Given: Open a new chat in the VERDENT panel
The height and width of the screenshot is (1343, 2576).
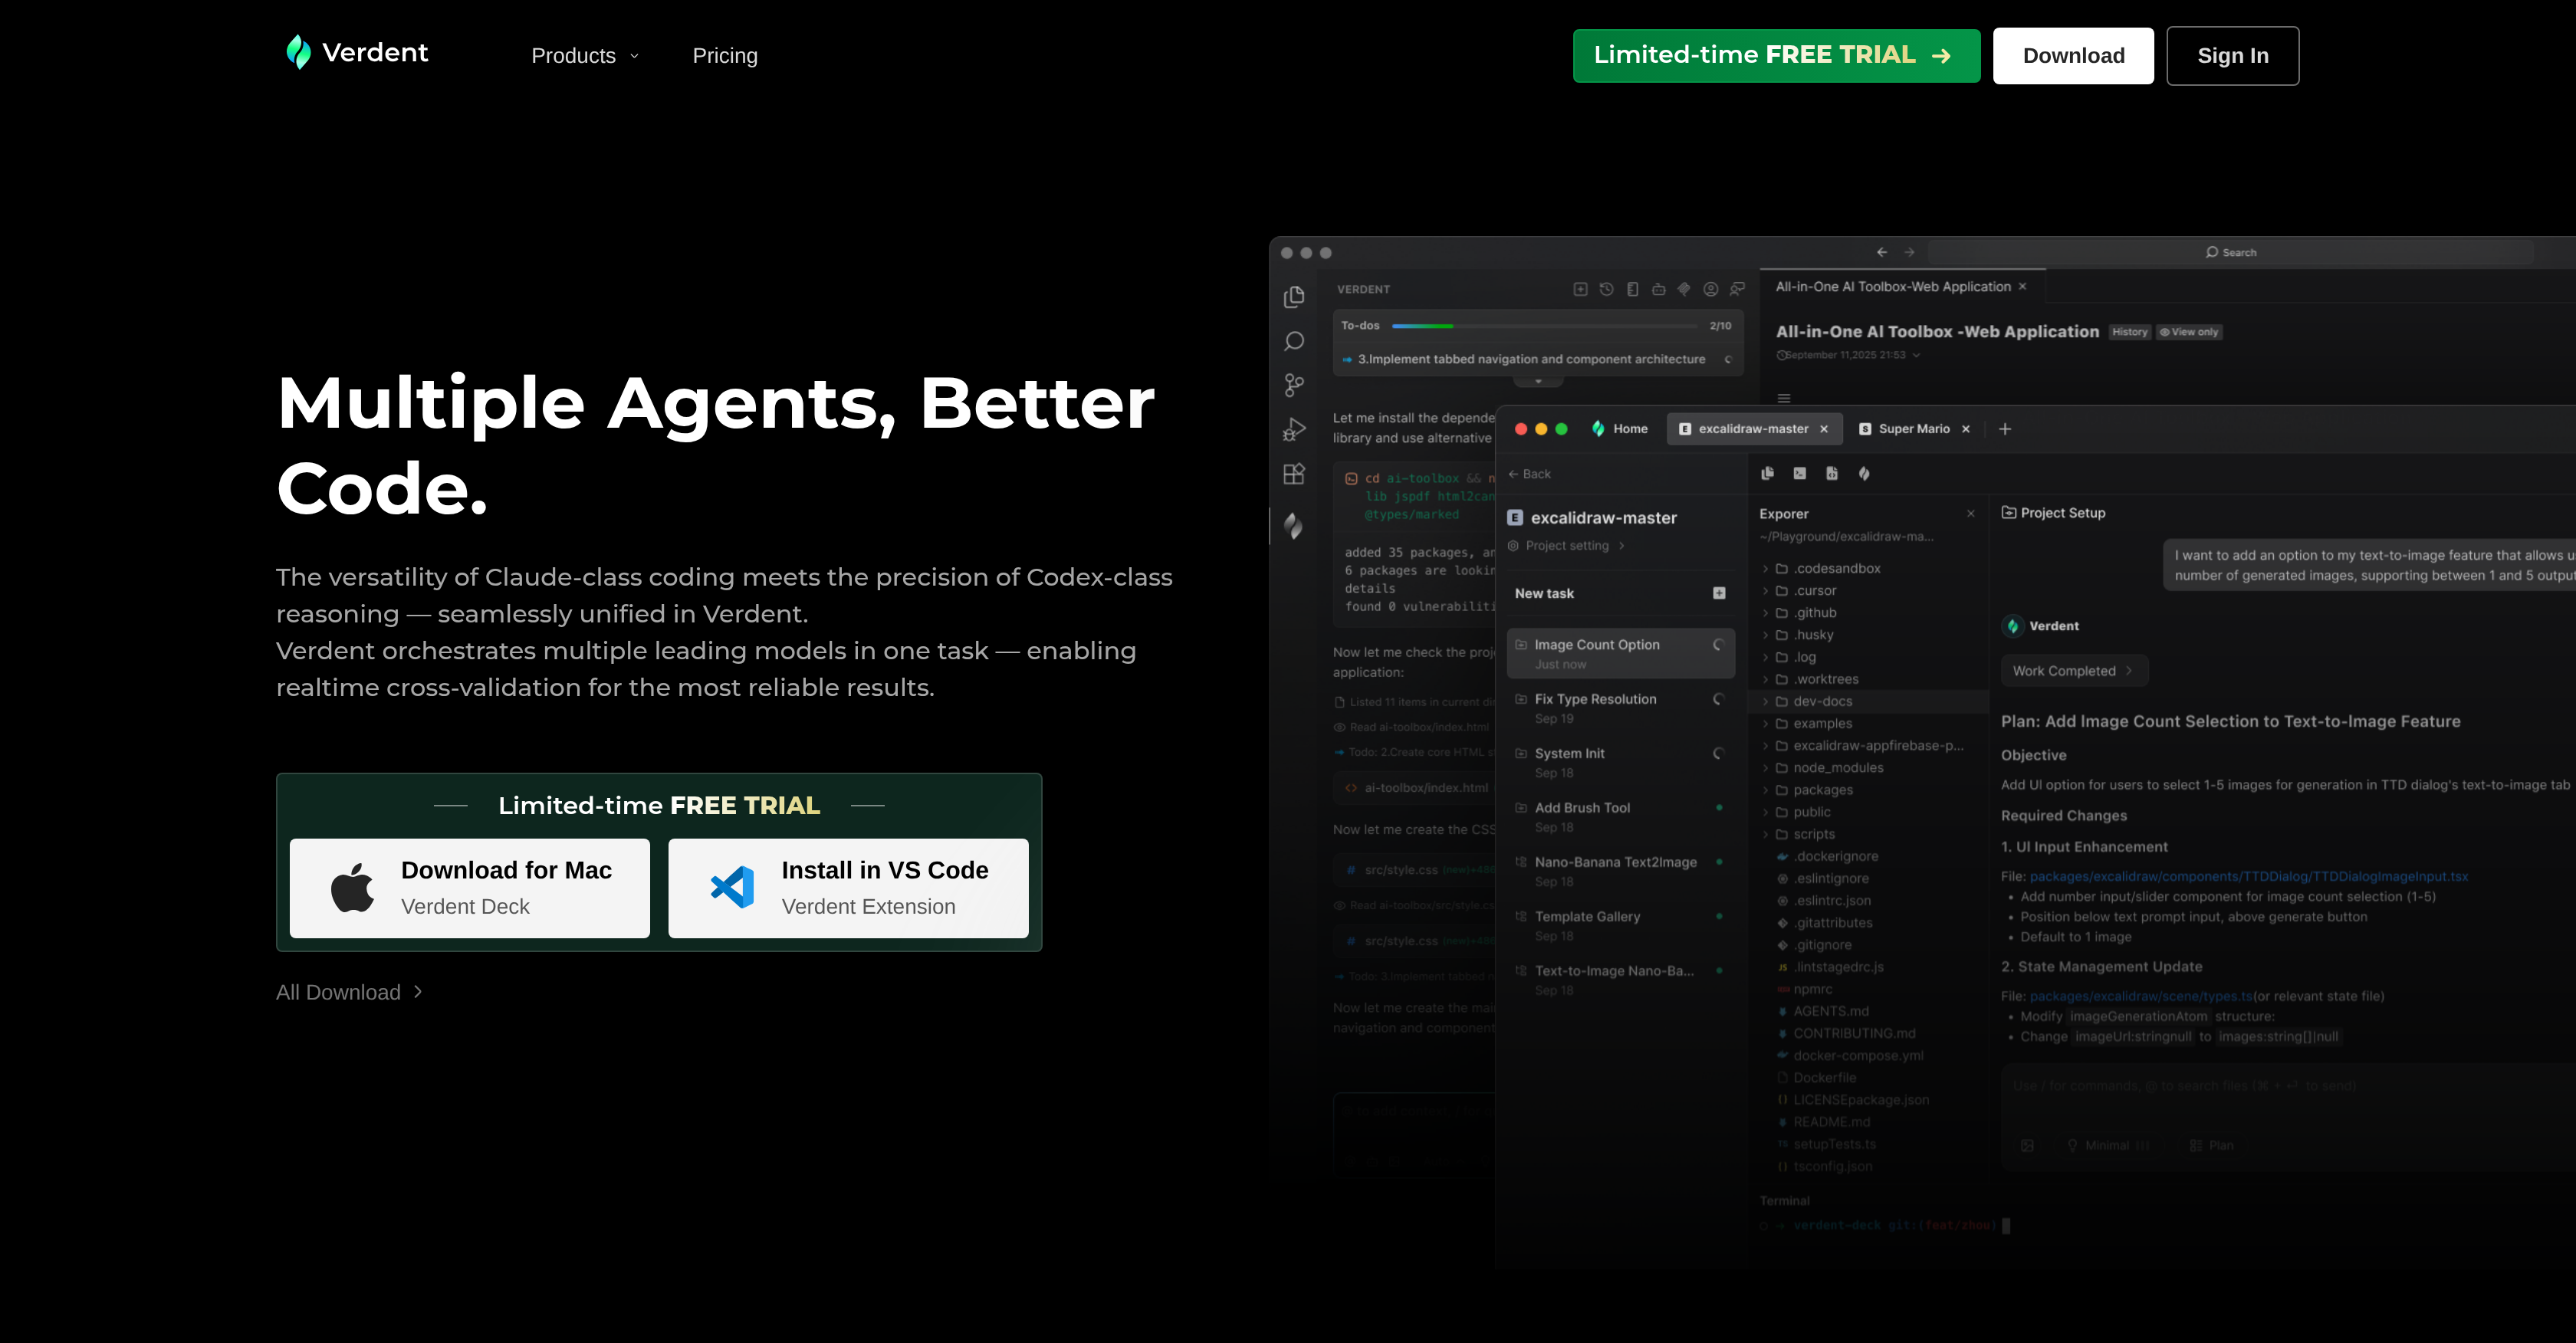Looking at the screenshot, I should (1582, 289).
